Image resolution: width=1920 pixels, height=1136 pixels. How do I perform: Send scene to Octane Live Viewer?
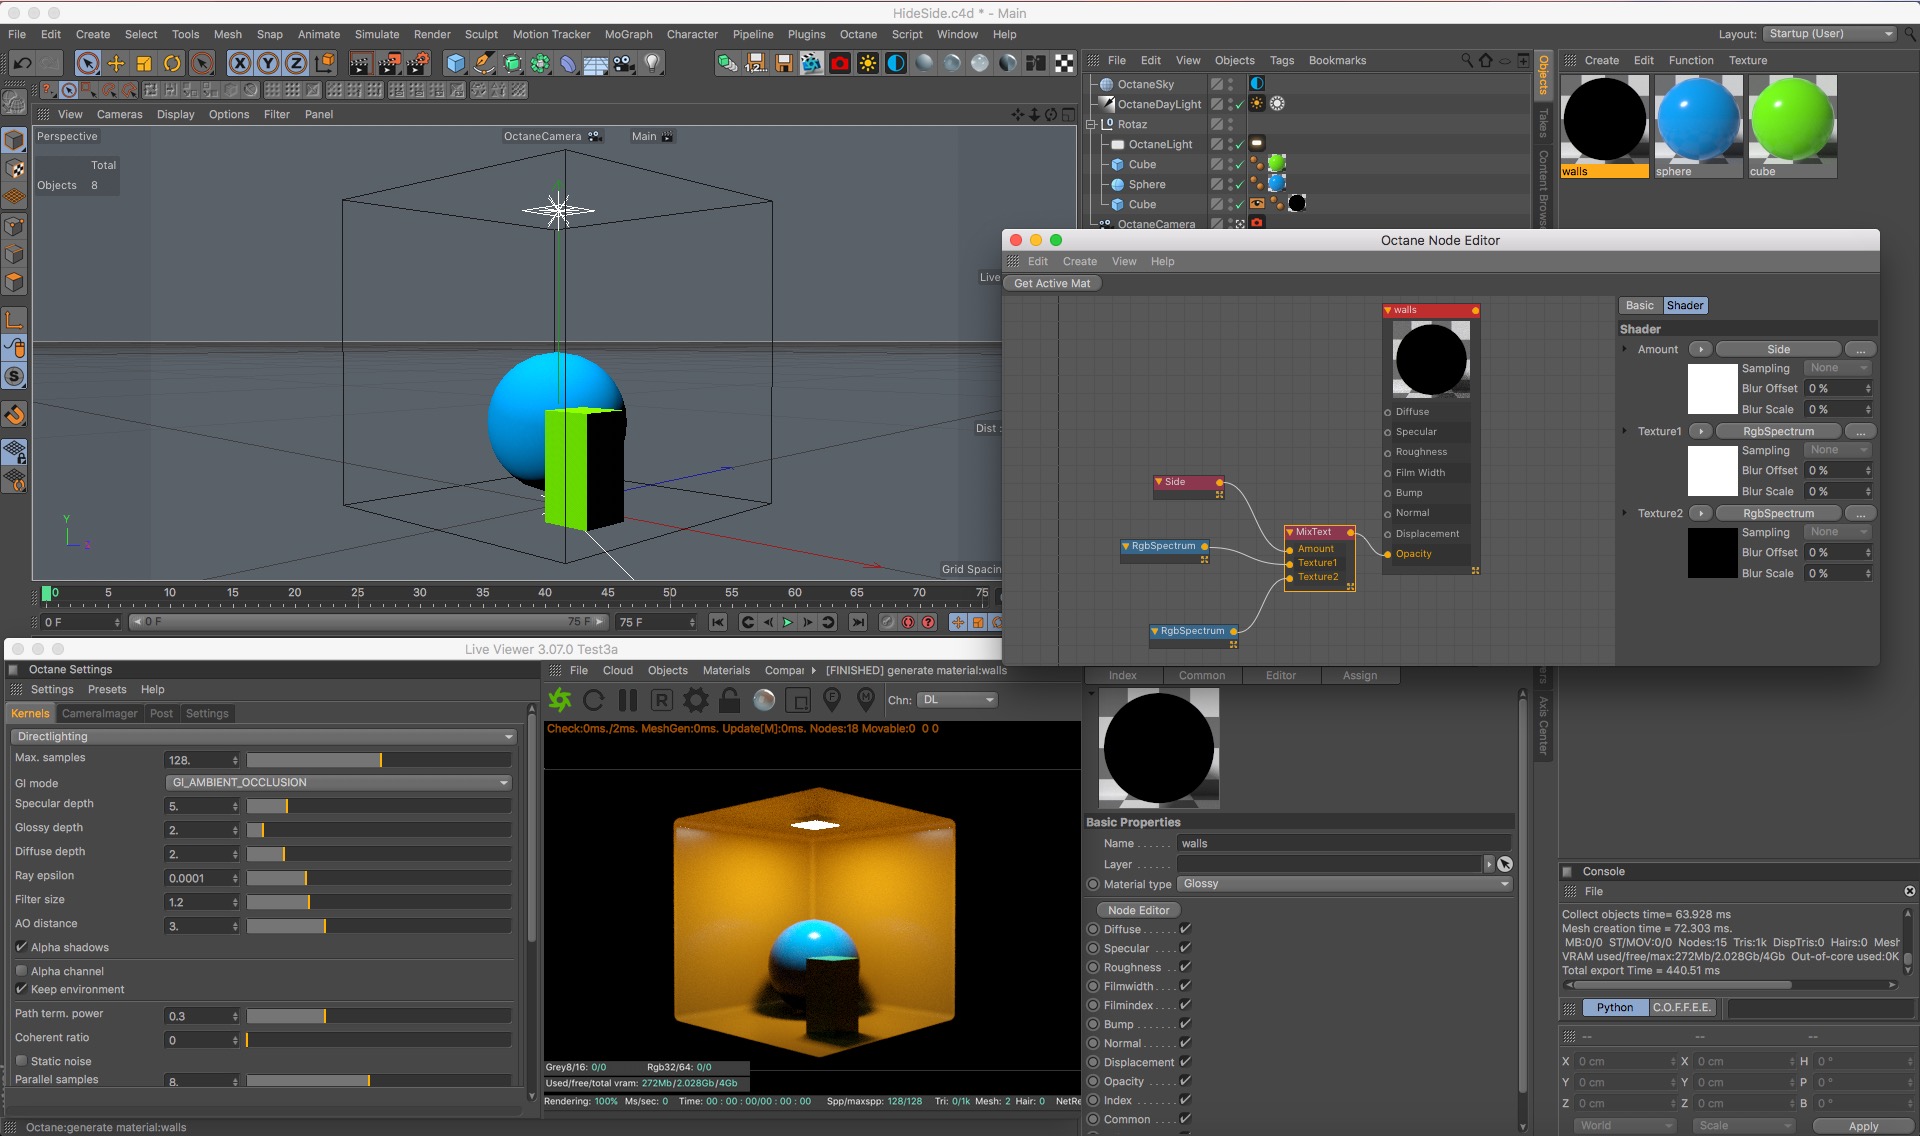click(560, 700)
